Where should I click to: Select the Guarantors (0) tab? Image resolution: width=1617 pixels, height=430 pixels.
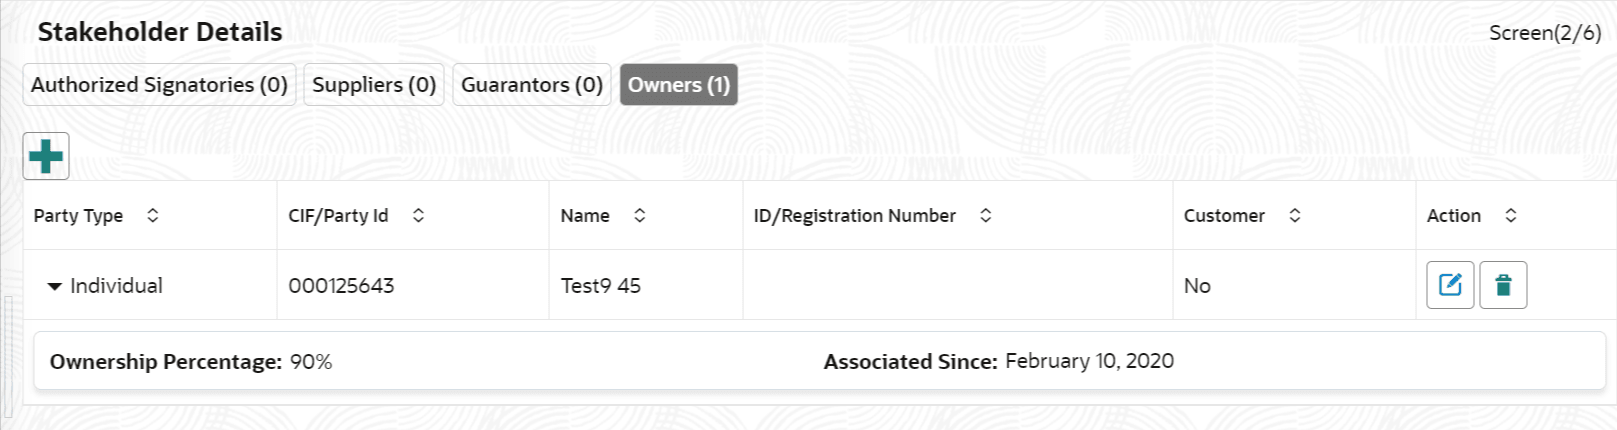[x=531, y=85]
